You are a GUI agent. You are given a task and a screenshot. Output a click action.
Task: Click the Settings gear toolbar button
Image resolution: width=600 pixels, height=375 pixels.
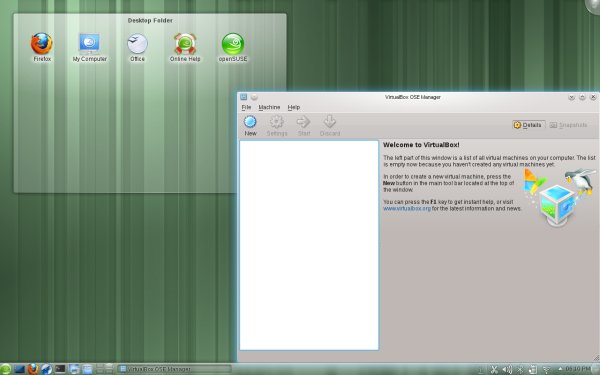click(x=277, y=126)
